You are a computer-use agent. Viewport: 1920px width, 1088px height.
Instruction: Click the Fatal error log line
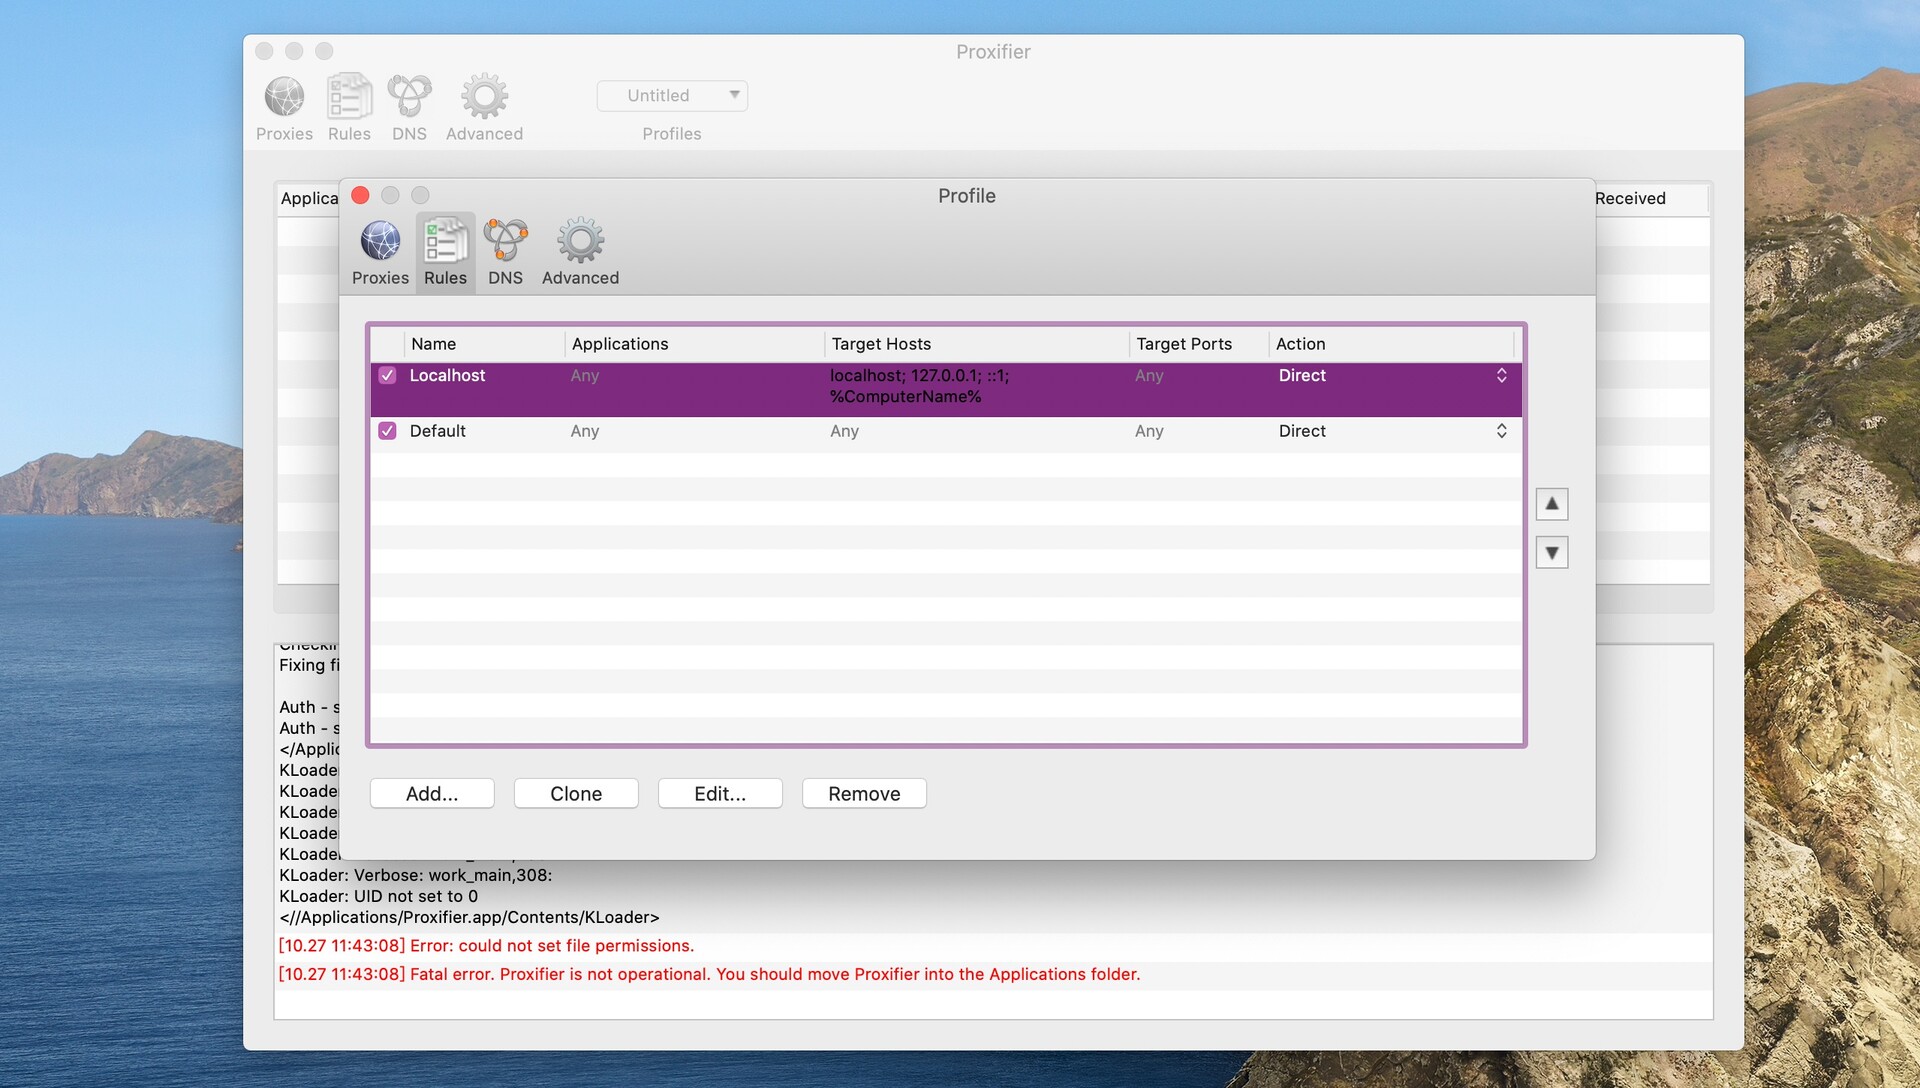coord(709,974)
